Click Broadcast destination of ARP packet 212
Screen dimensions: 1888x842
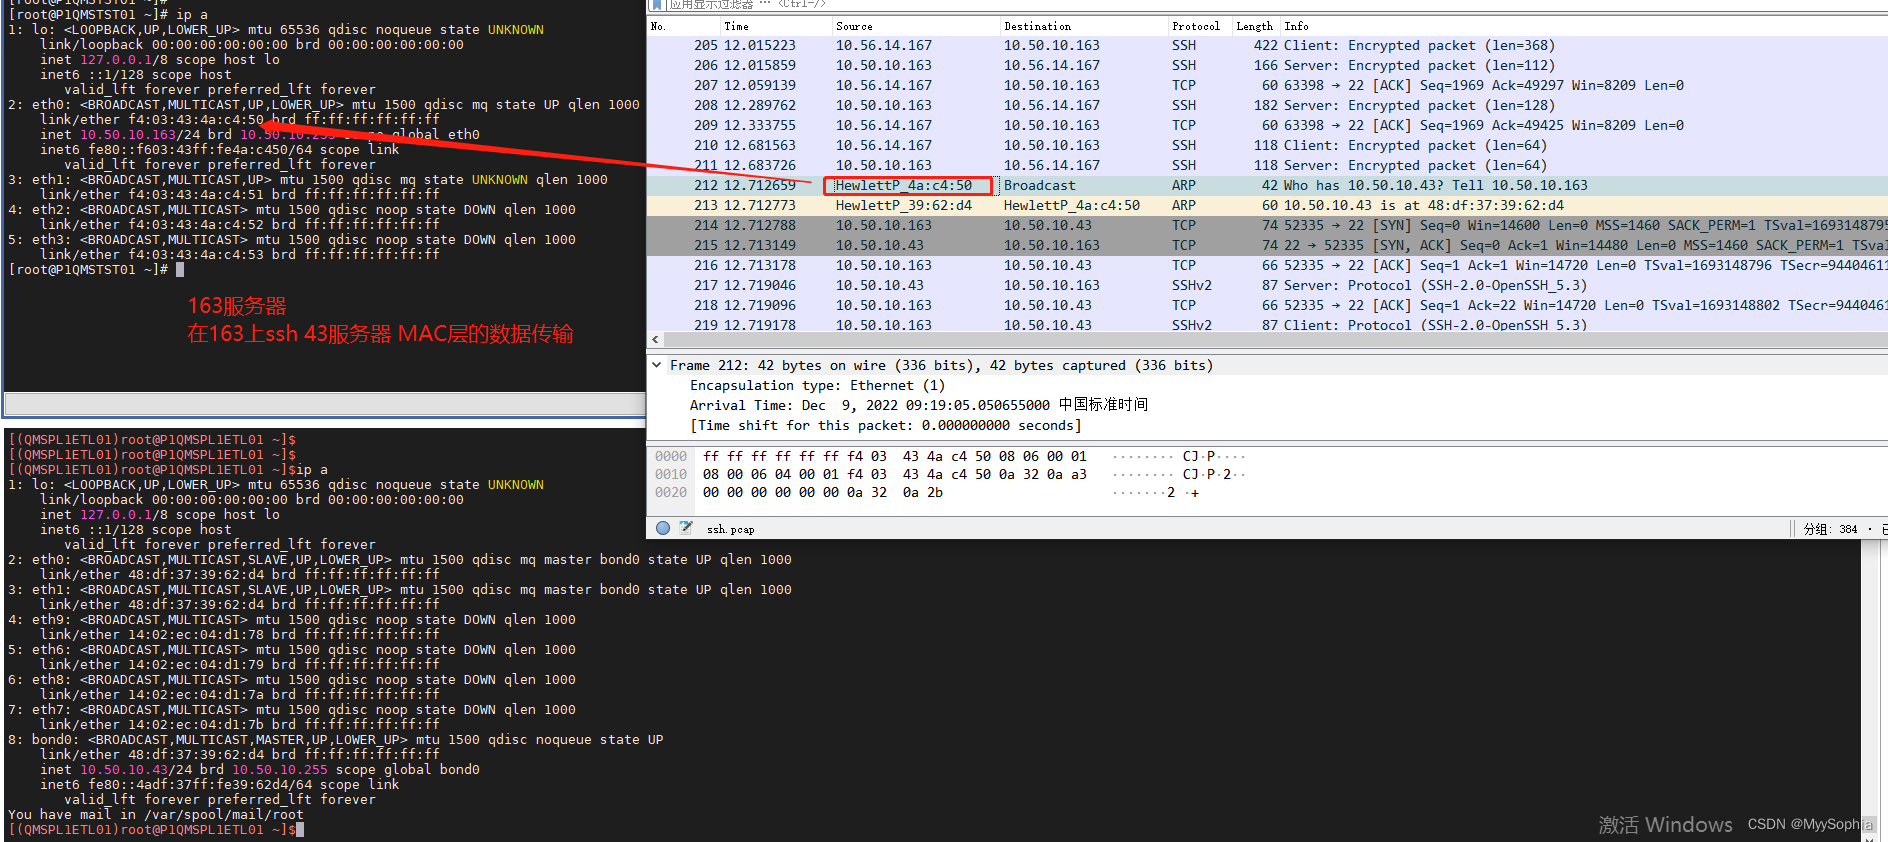(x=1039, y=185)
